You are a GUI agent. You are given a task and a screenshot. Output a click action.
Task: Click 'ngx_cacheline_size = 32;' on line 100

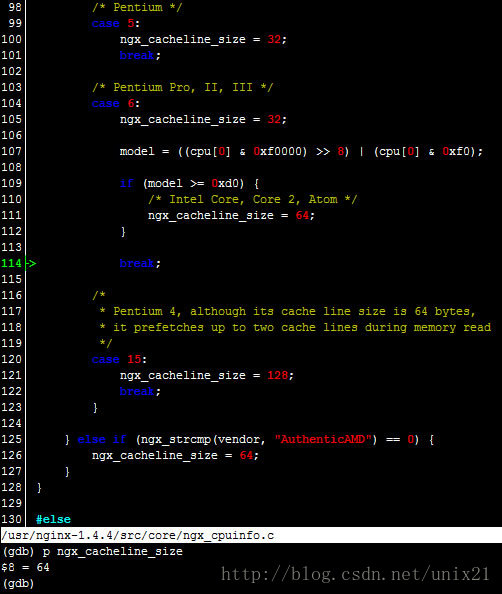click(x=203, y=39)
